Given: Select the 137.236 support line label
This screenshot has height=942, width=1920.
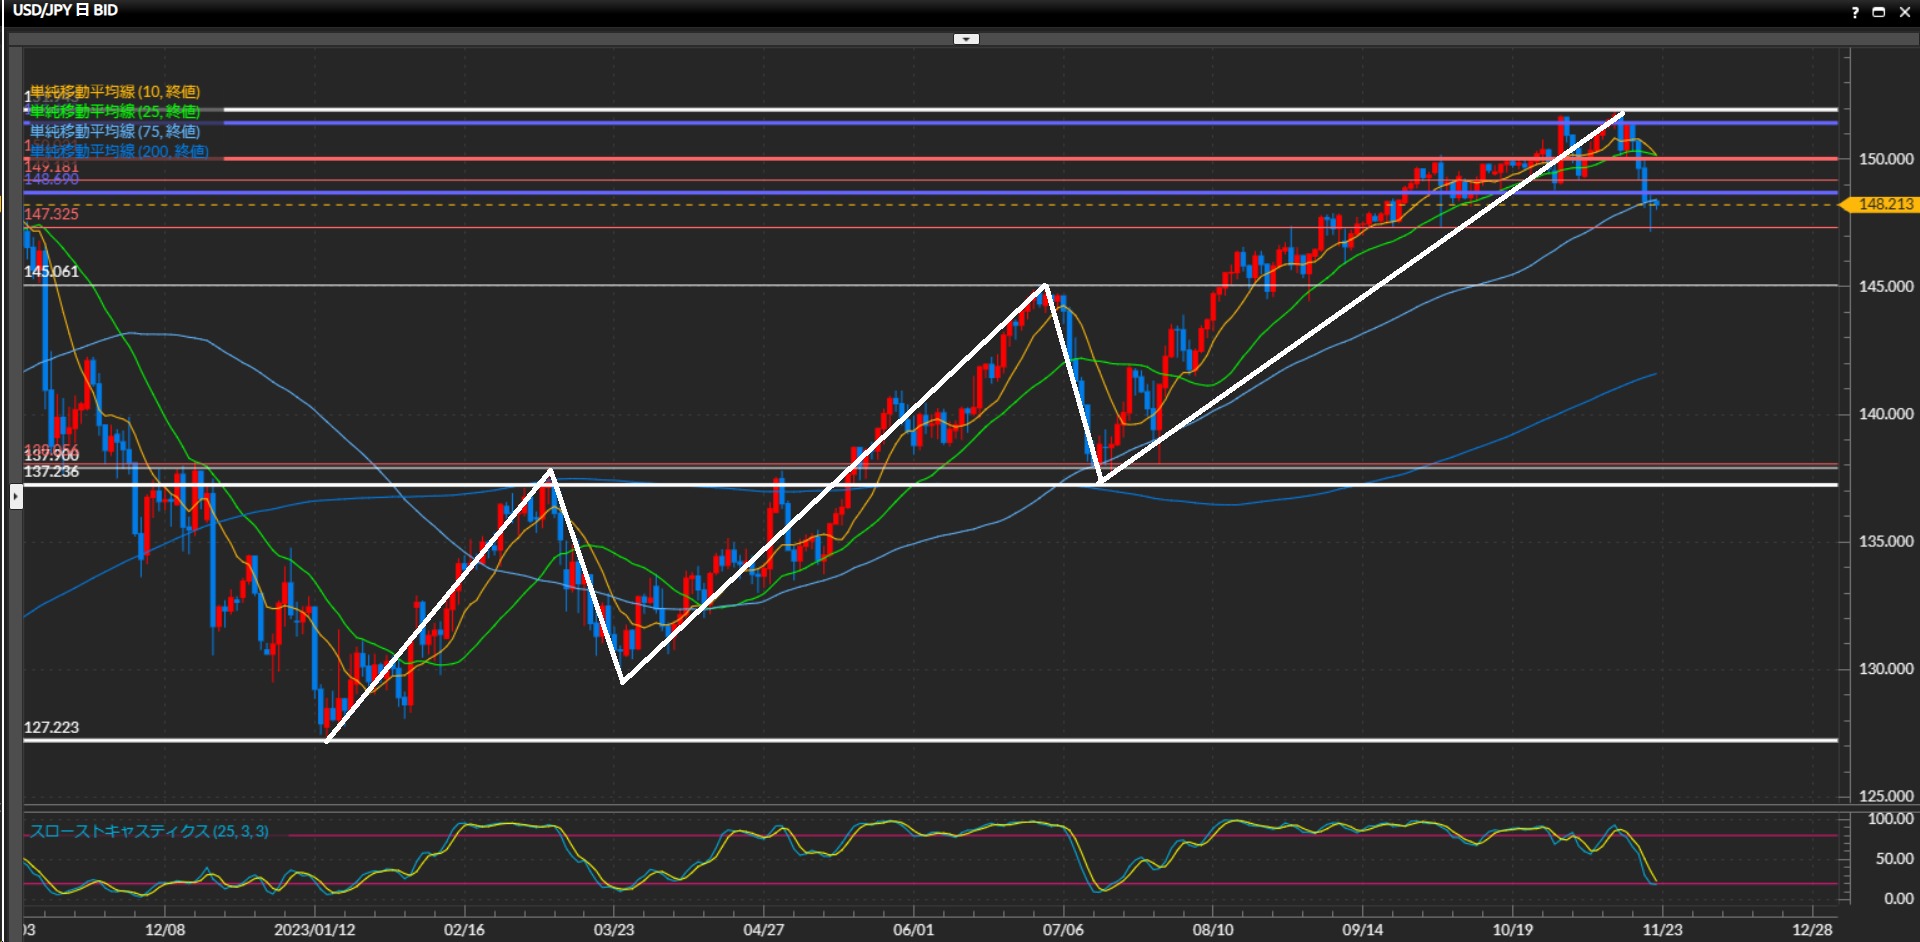Looking at the screenshot, I should pos(51,472).
